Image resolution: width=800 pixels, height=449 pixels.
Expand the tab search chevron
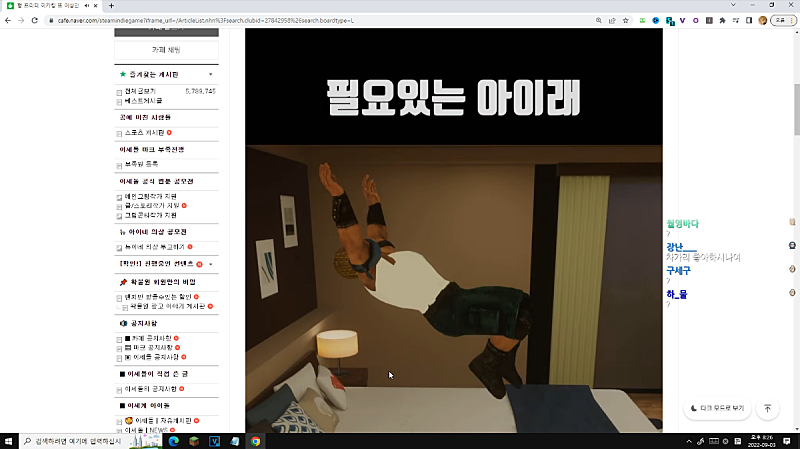point(733,5)
